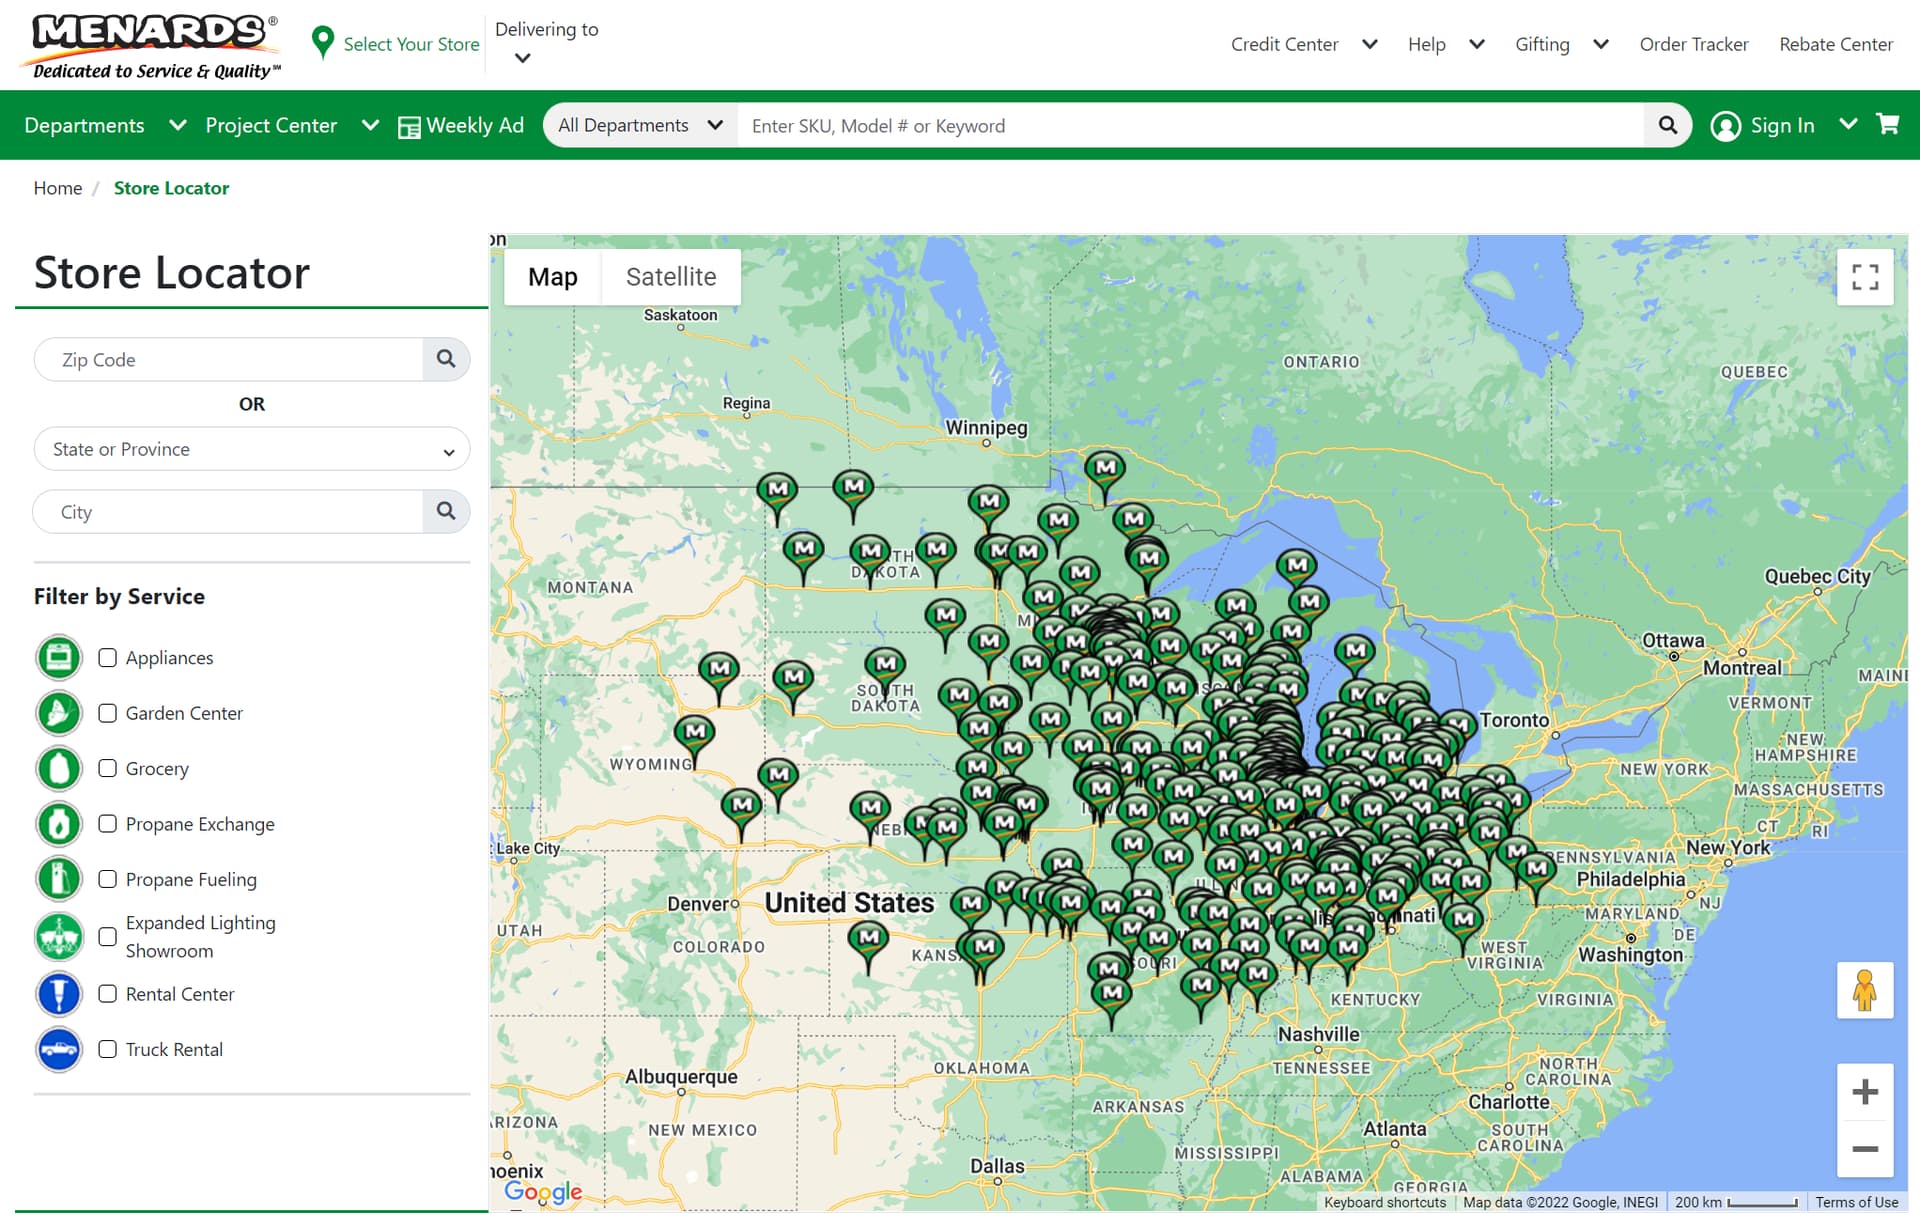Click the Propane Fueling service icon
1920x1228 pixels.
(x=59, y=879)
